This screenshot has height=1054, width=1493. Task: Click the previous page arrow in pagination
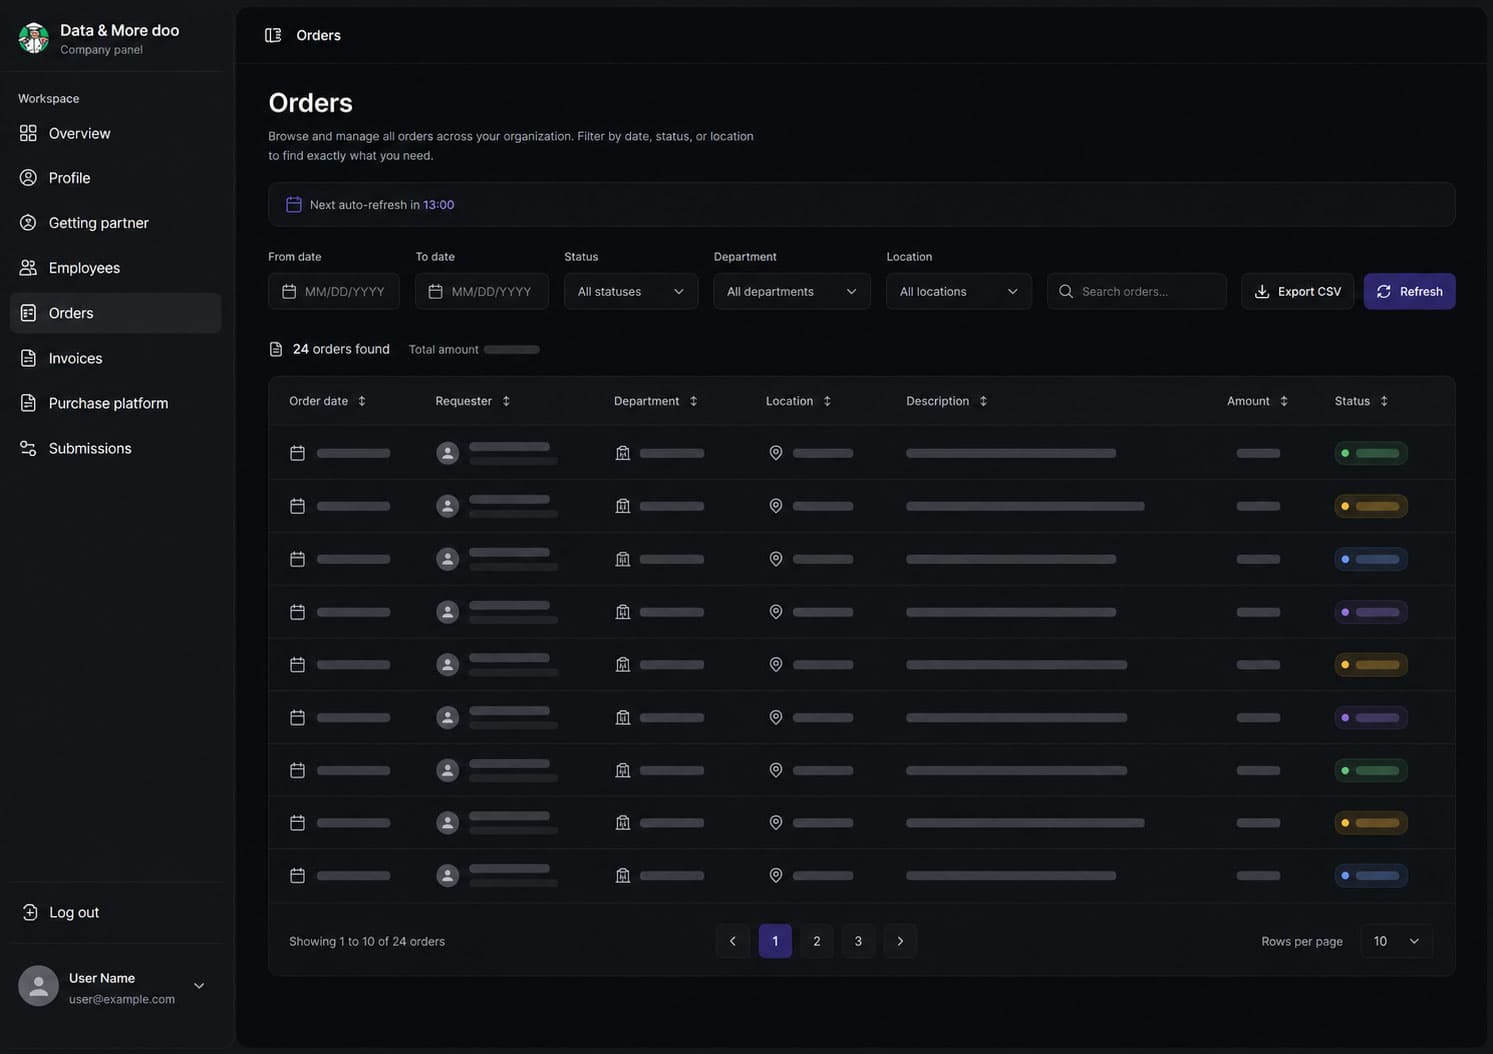click(733, 941)
